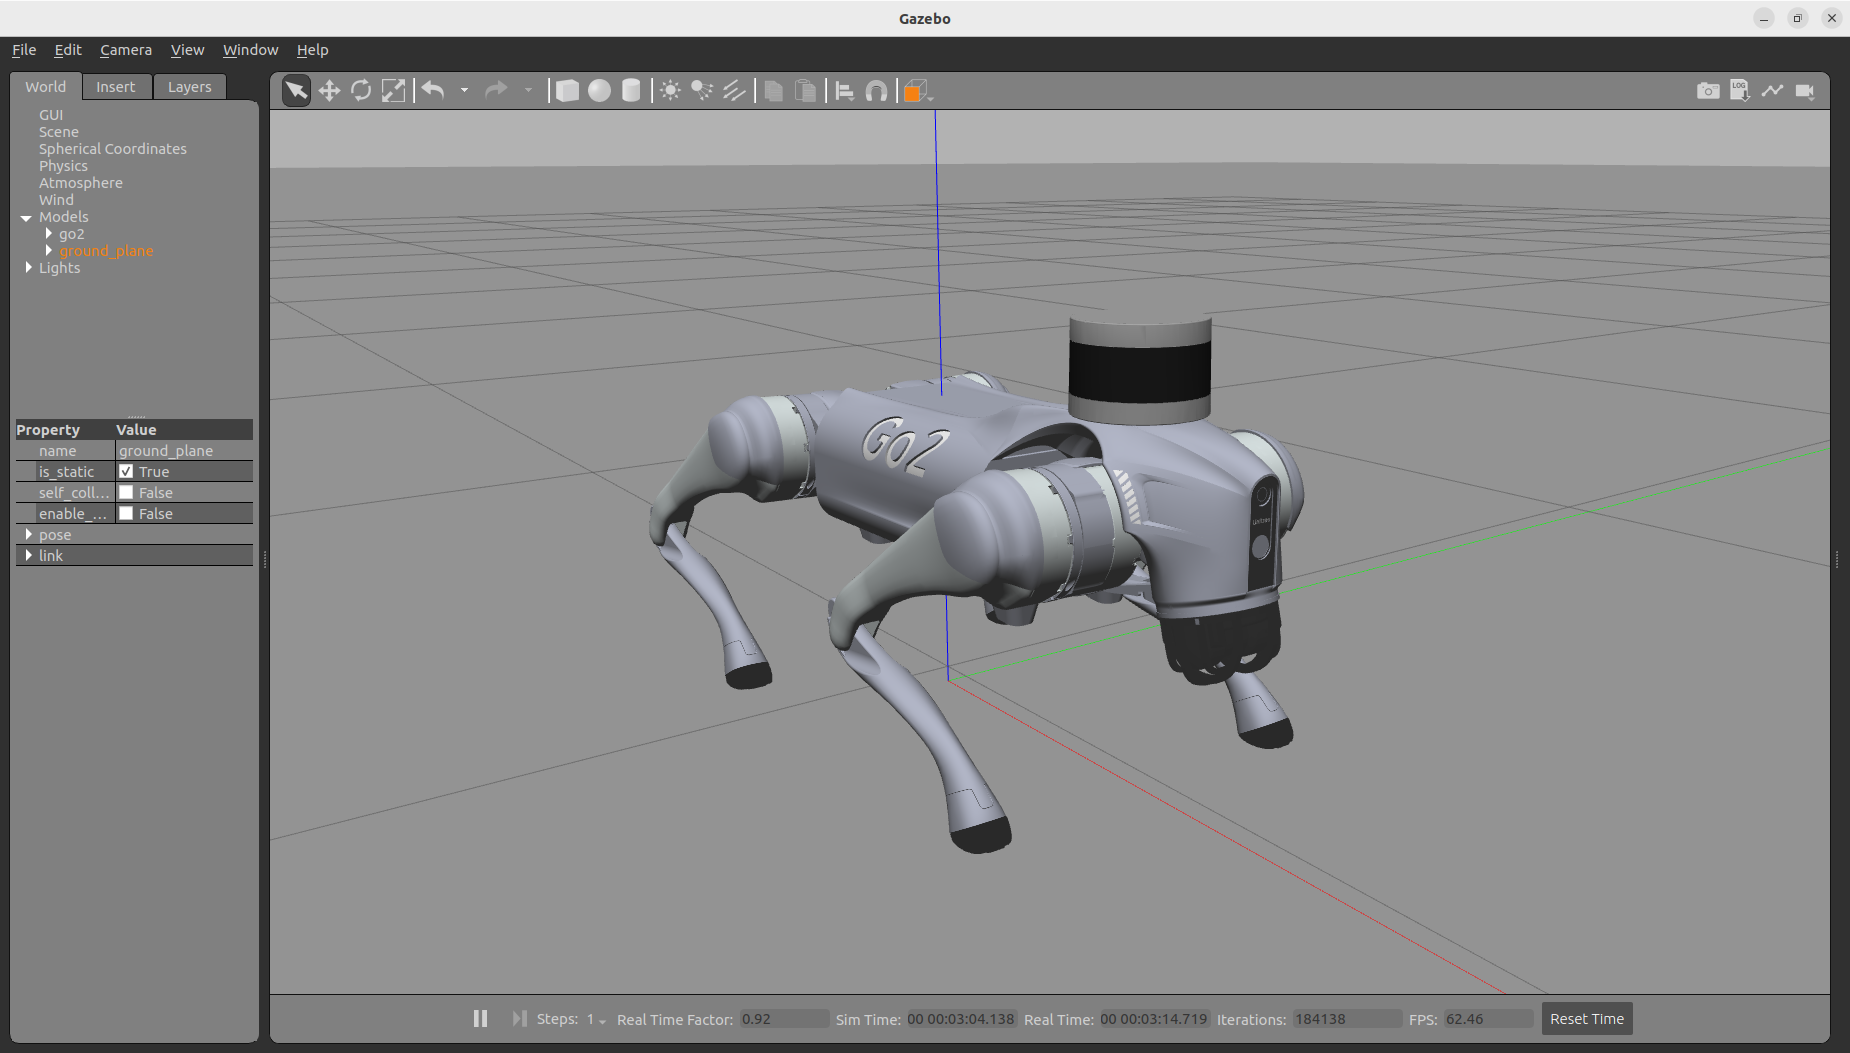Image resolution: width=1850 pixels, height=1053 pixels.
Task: Insert a cylinder shape
Action: [631, 91]
